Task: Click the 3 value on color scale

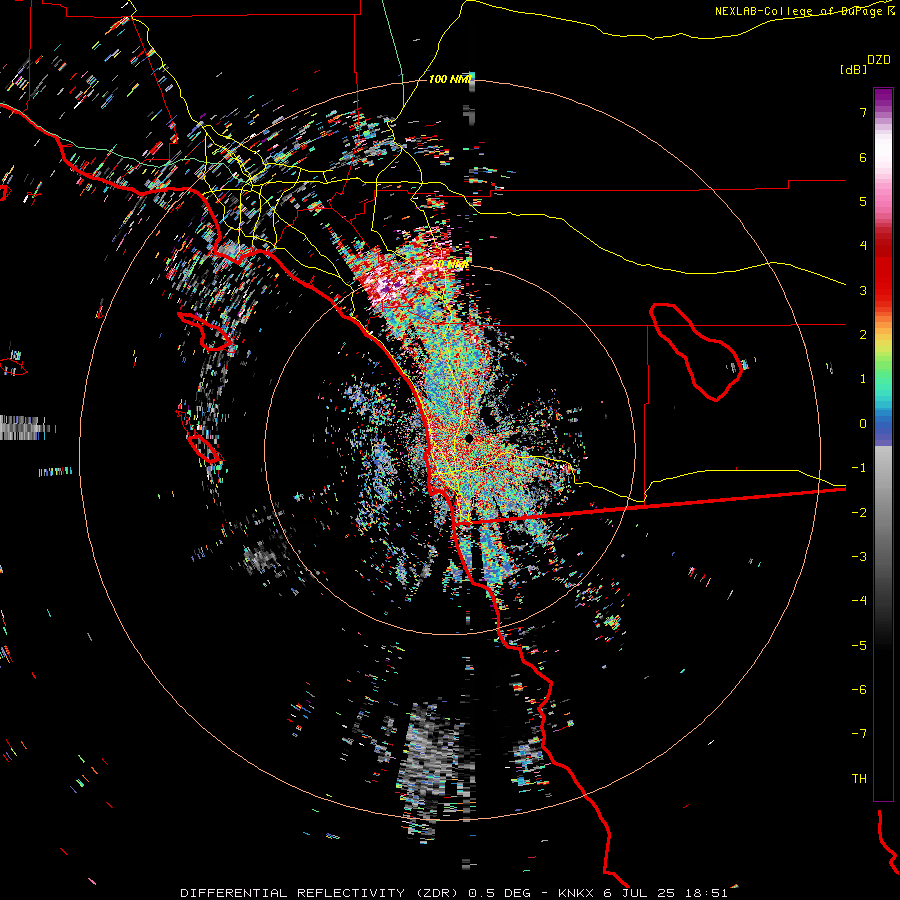Action: tap(863, 290)
